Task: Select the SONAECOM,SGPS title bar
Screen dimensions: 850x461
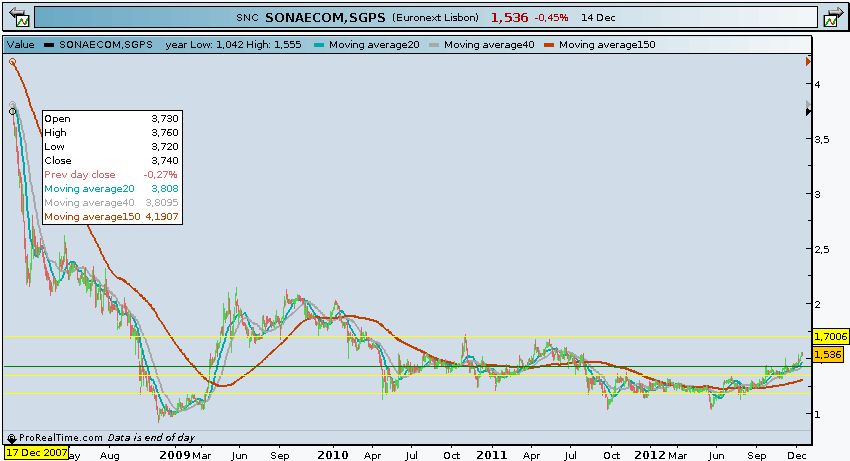Action: (426, 17)
